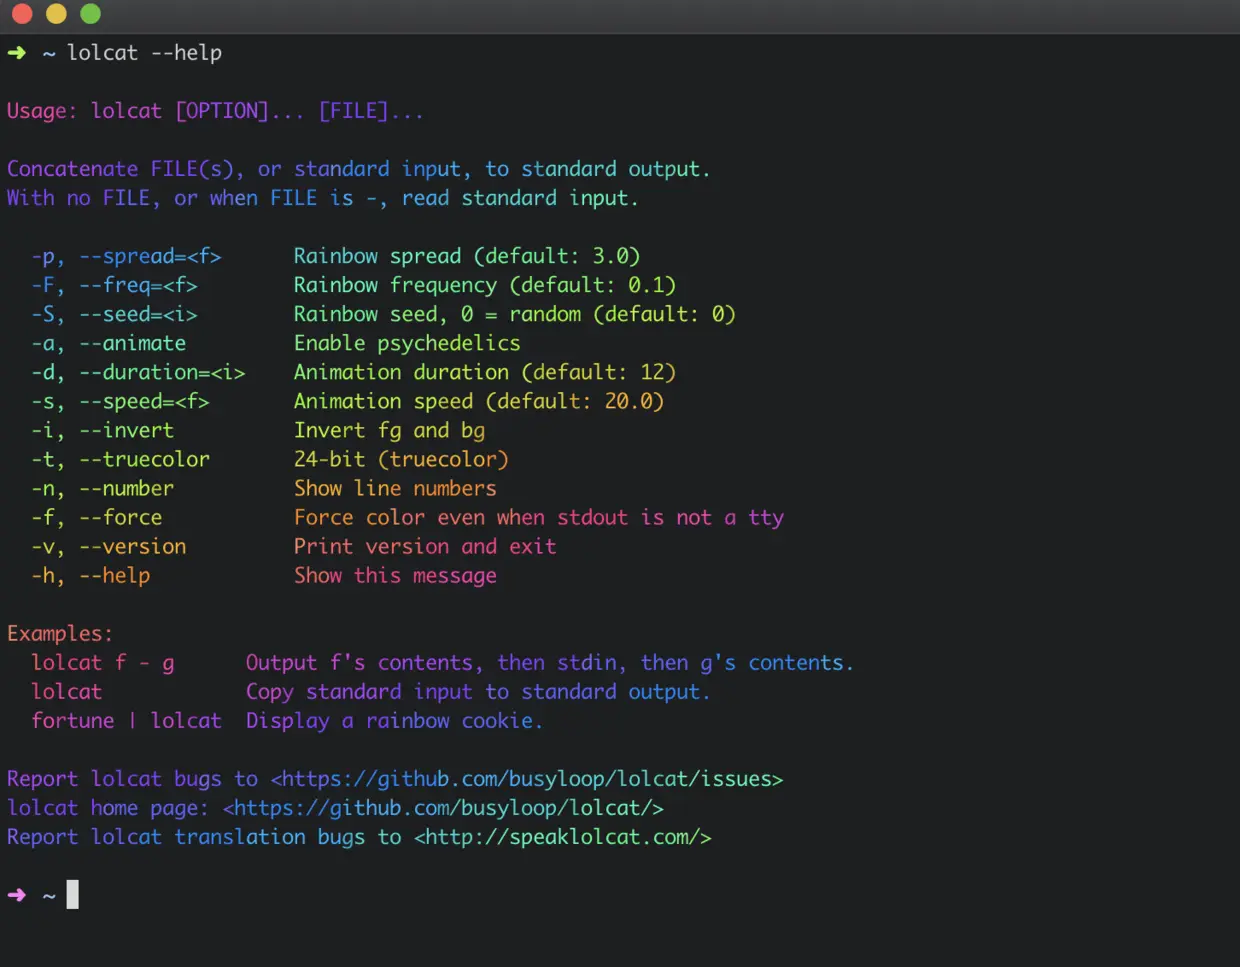
Task: Select the '--spread=<f>' option text
Action: pyautogui.click(x=150, y=256)
